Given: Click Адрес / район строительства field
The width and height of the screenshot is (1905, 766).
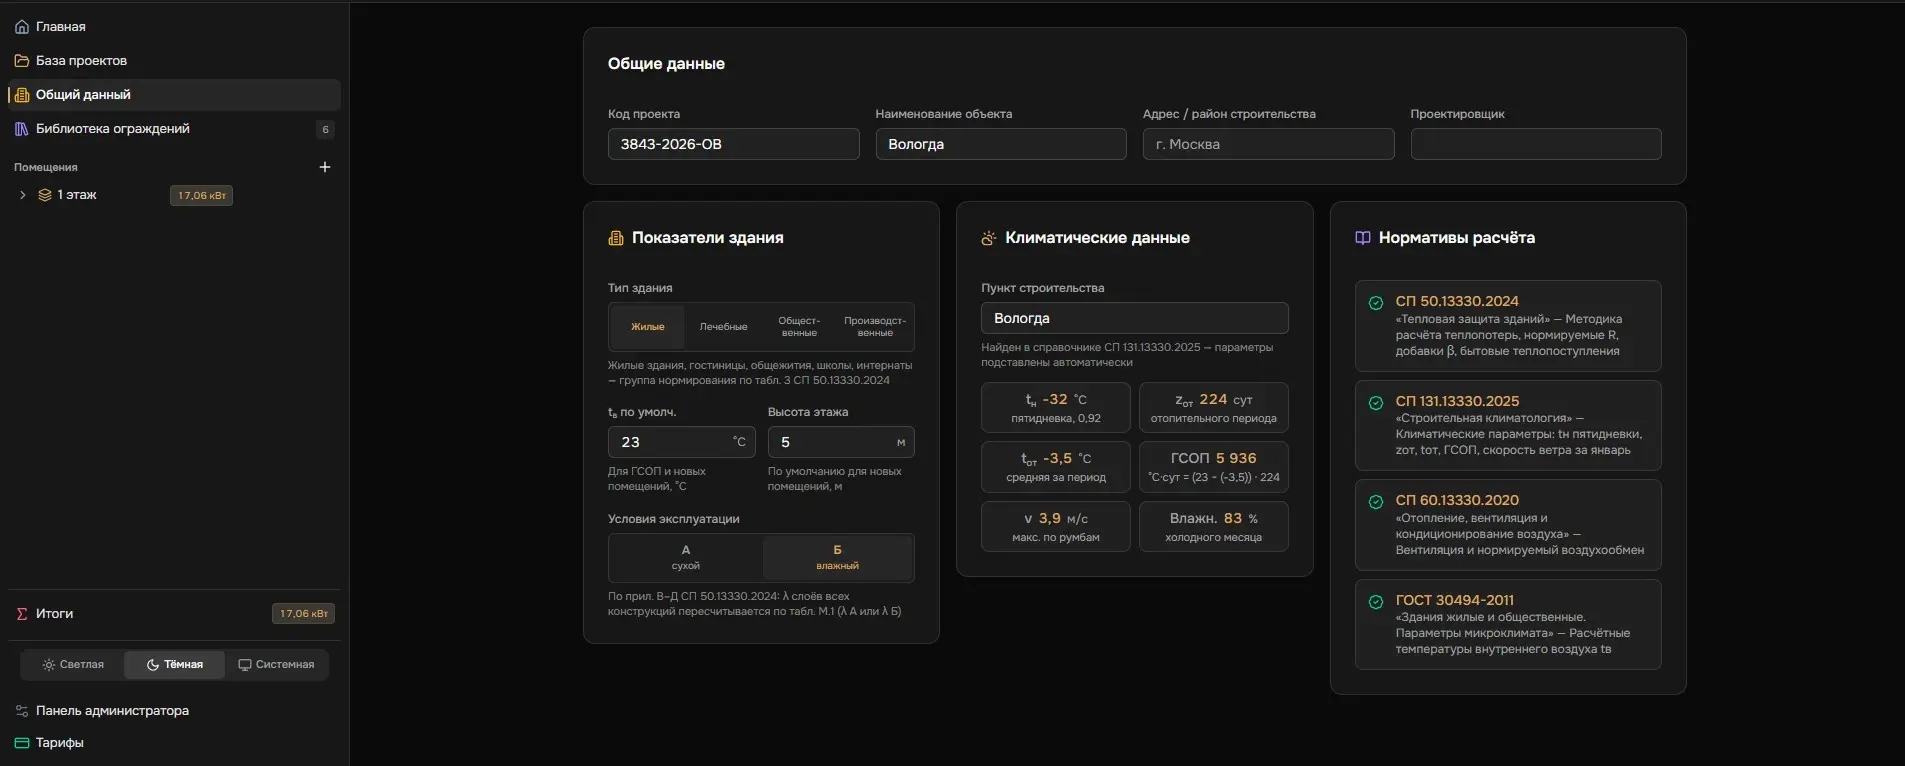Looking at the screenshot, I should click(x=1268, y=144).
